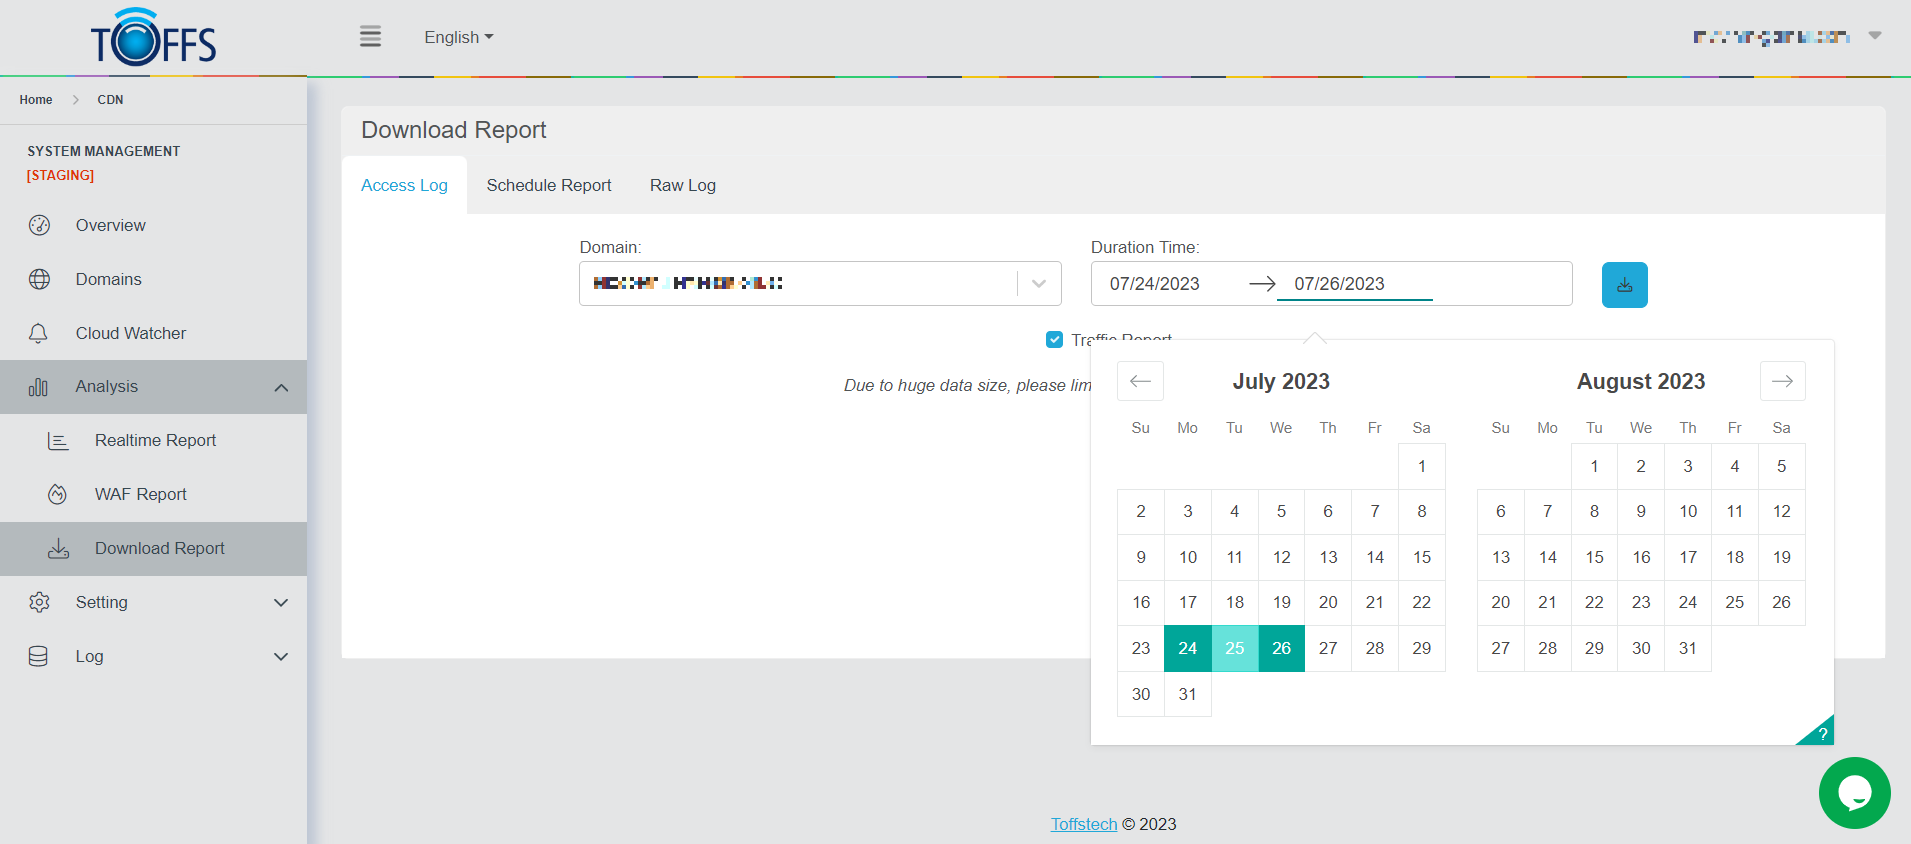This screenshot has width=1911, height=844.
Task: Open Cloud Watcher in sidebar
Action: click(x=130, y=333)
